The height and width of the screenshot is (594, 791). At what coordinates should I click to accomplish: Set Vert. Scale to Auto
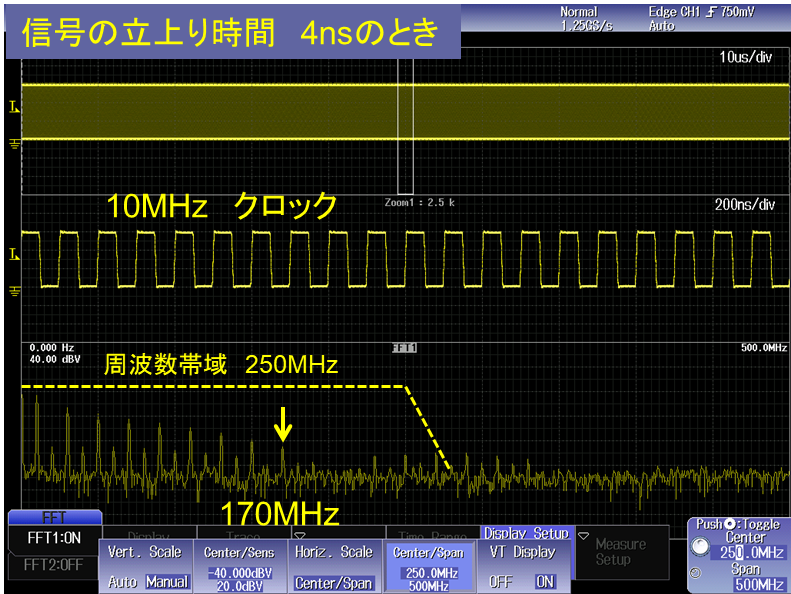[x=122, y=582]
